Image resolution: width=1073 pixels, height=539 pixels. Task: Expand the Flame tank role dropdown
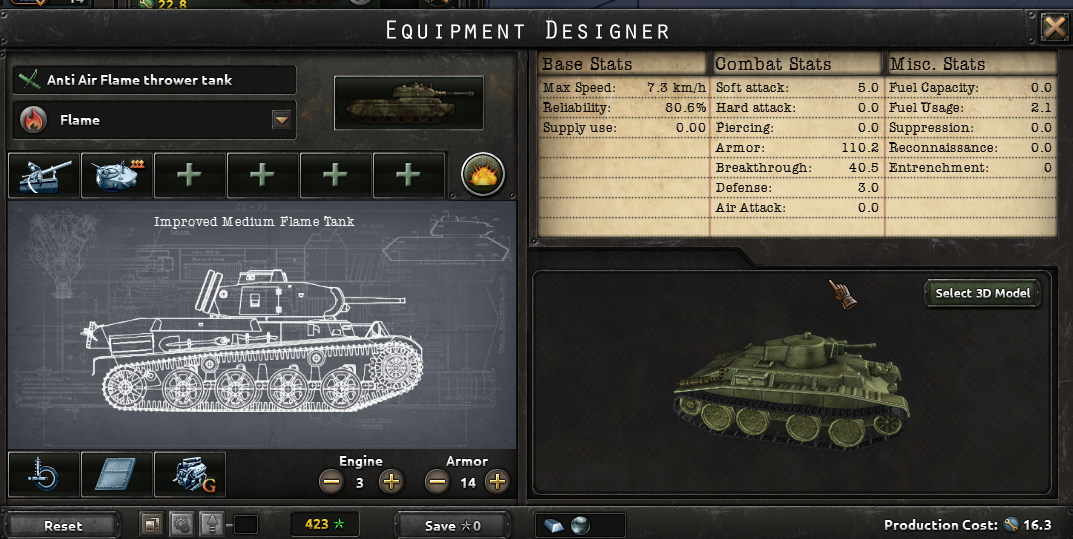[x=281, y=120]
